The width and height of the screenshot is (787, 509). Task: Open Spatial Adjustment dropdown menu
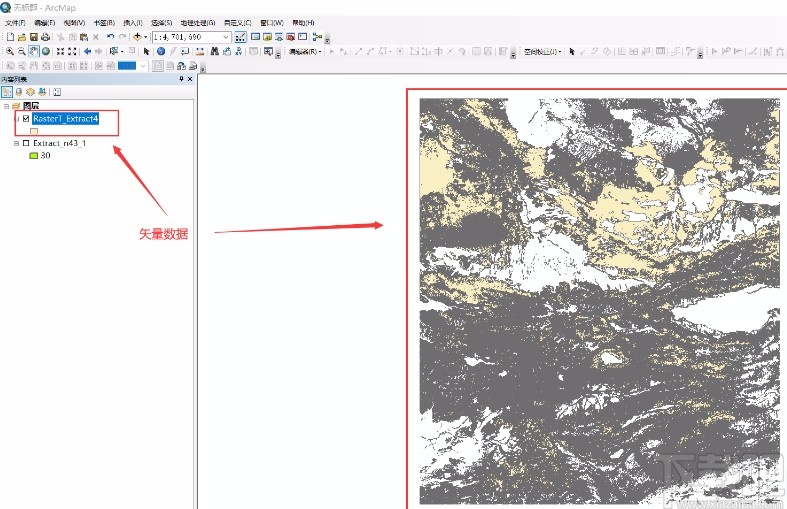pos(542,51)
